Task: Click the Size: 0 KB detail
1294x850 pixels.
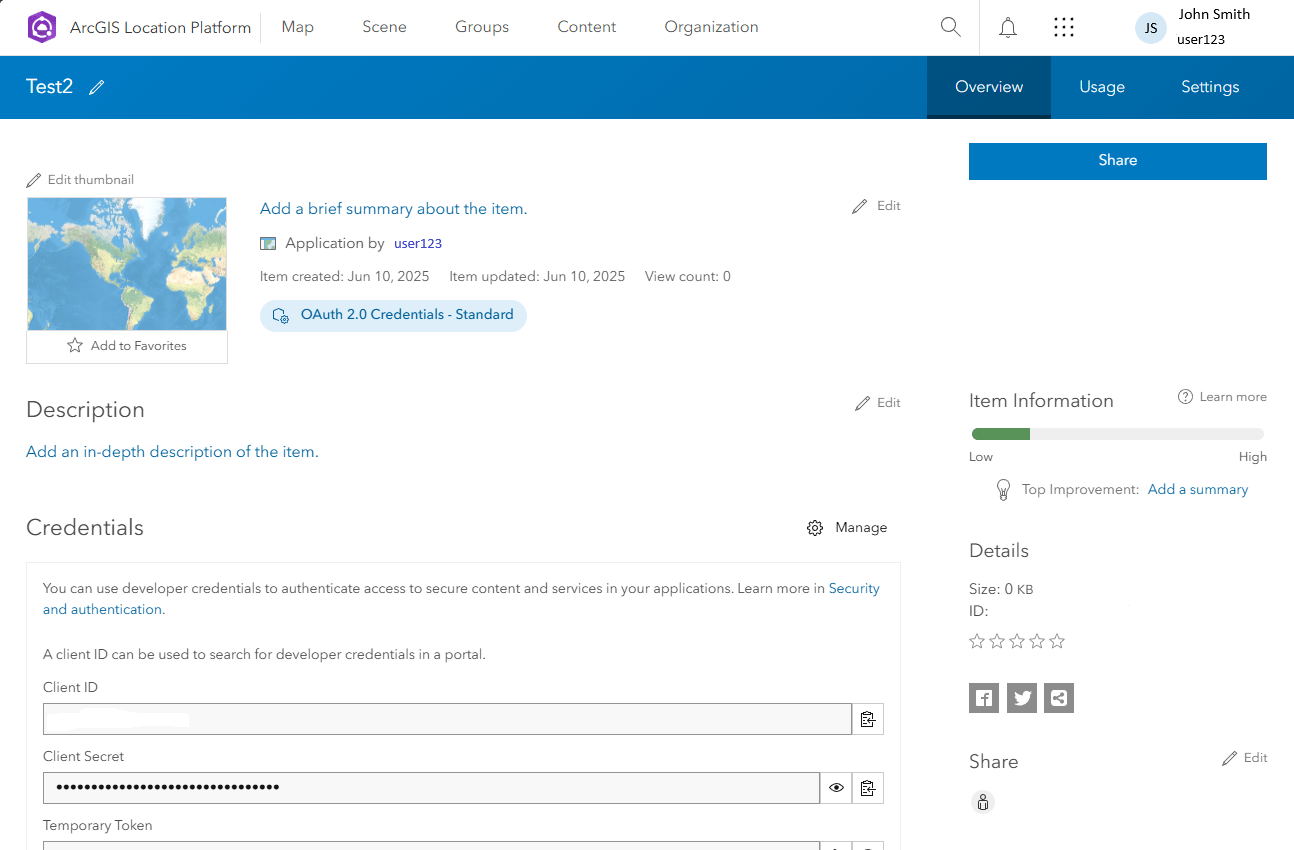Action: 1001,590
